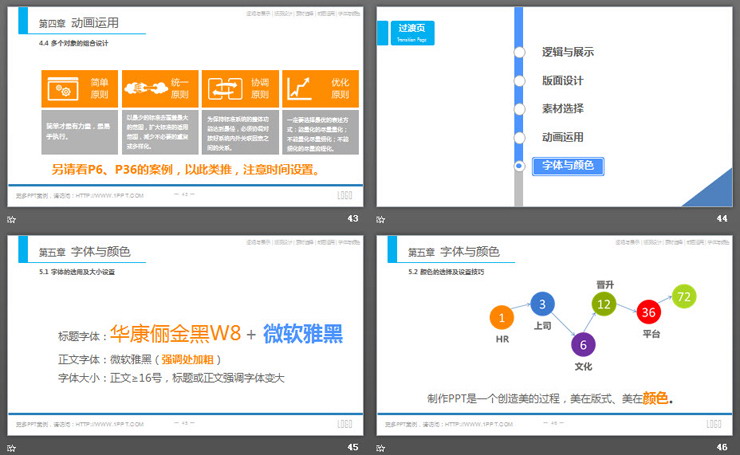Image resolution: width=740 pixels, height=455 pixels.
Task: Click the footer URL link on slide 45
Action: (x=109, y=424)
